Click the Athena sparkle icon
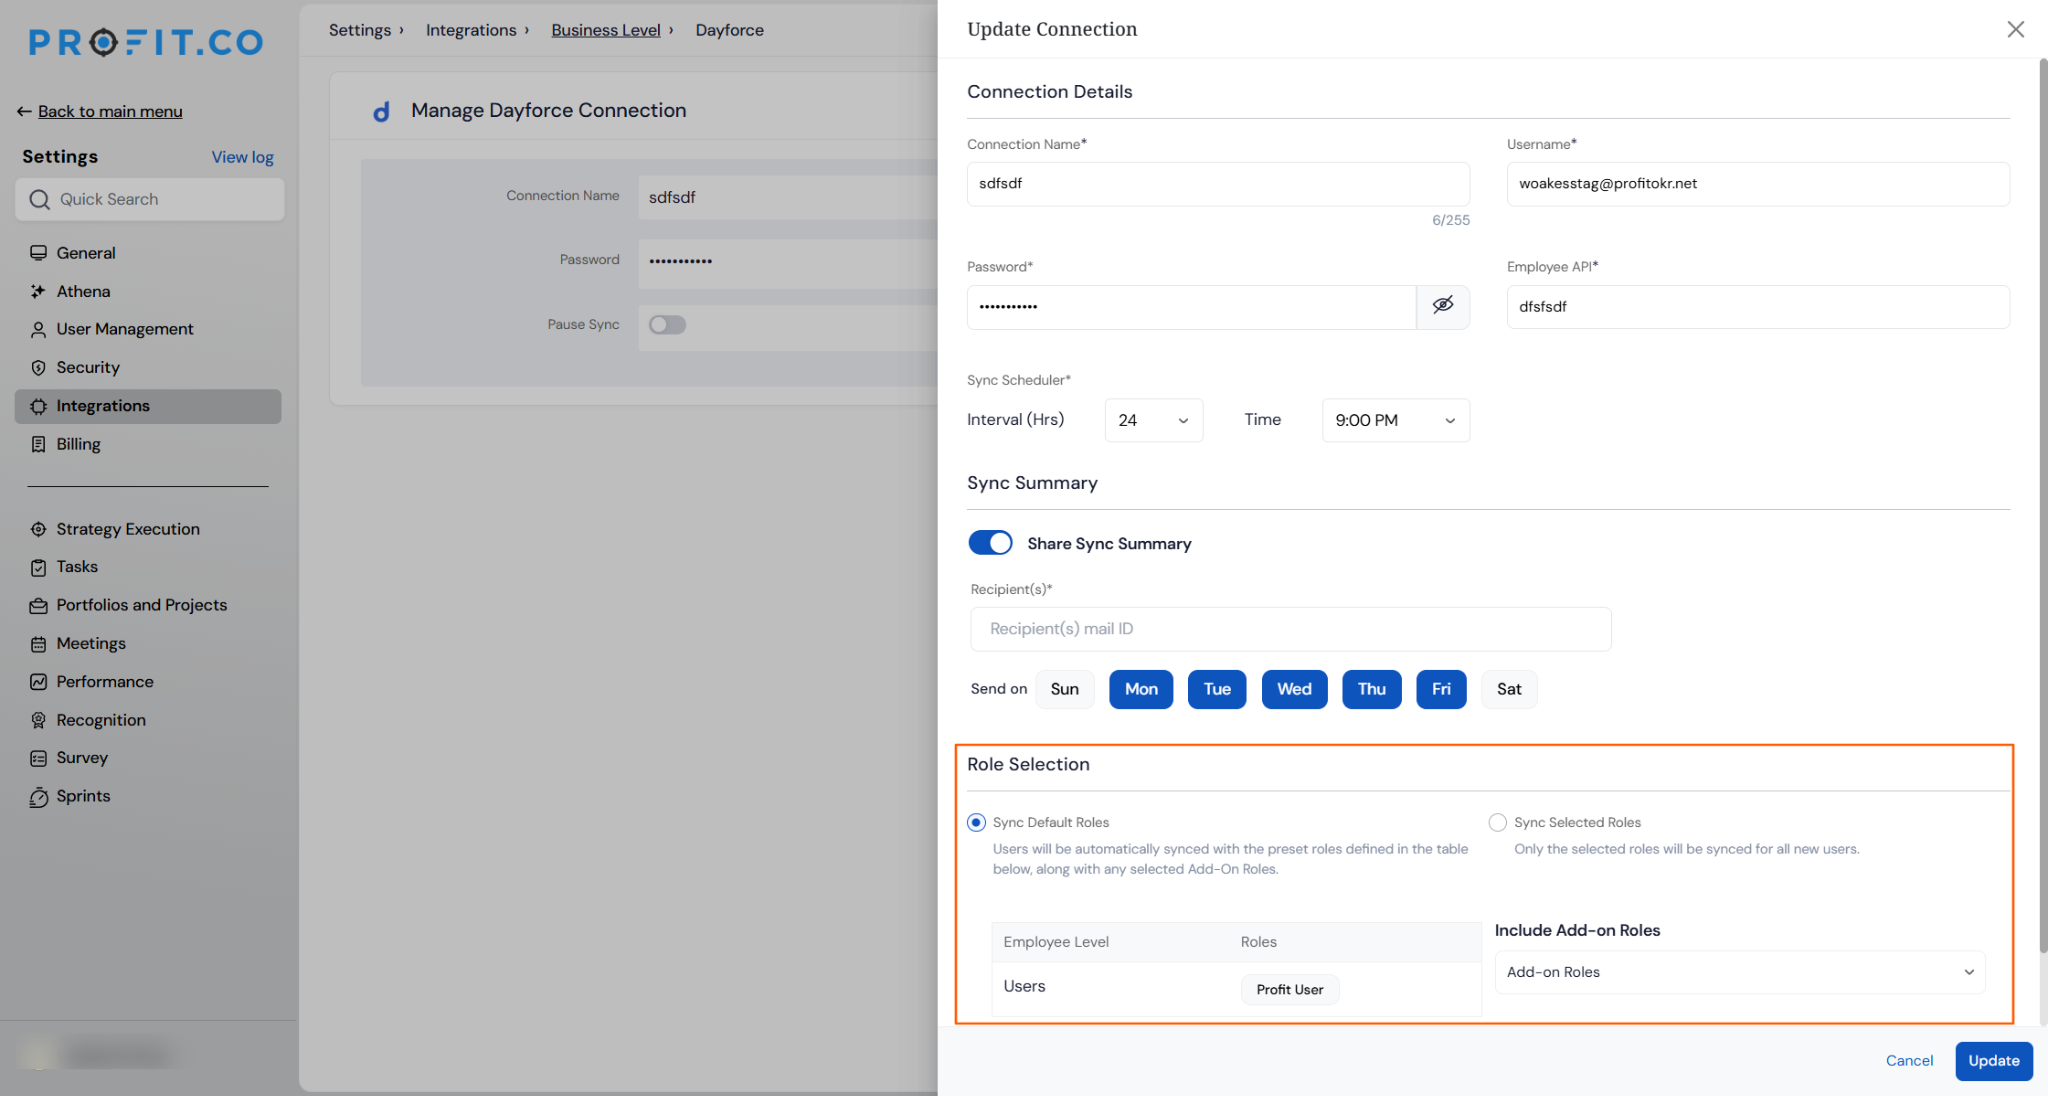This screenshot has height=1096, width=2048. click(x=38, y=291)
